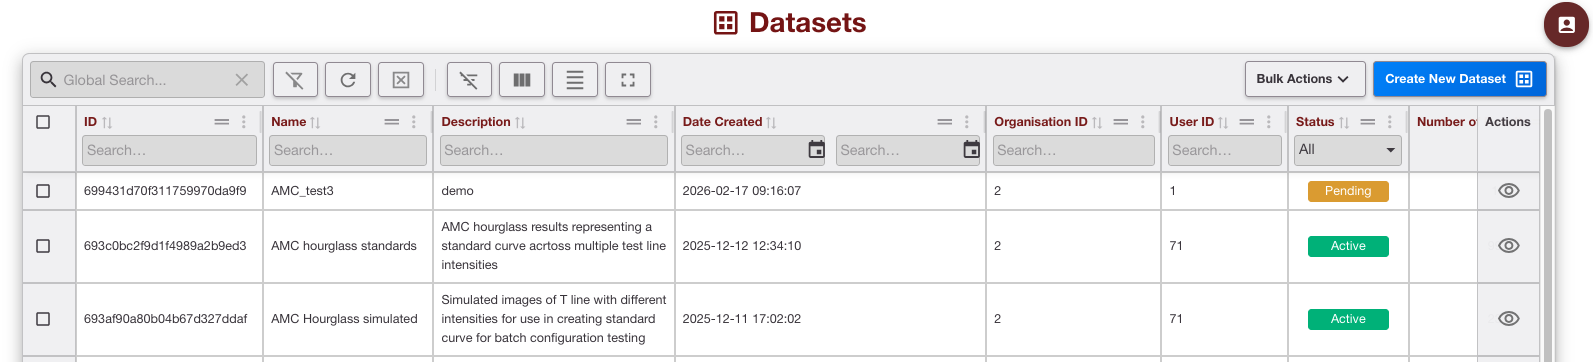Open the Name column options menu
The image size is (1593, 362).
coord(414,122)
